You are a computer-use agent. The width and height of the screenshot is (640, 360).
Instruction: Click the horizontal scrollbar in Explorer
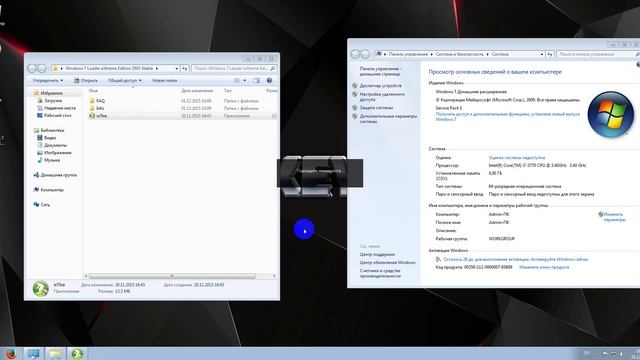tap(172, 276)
